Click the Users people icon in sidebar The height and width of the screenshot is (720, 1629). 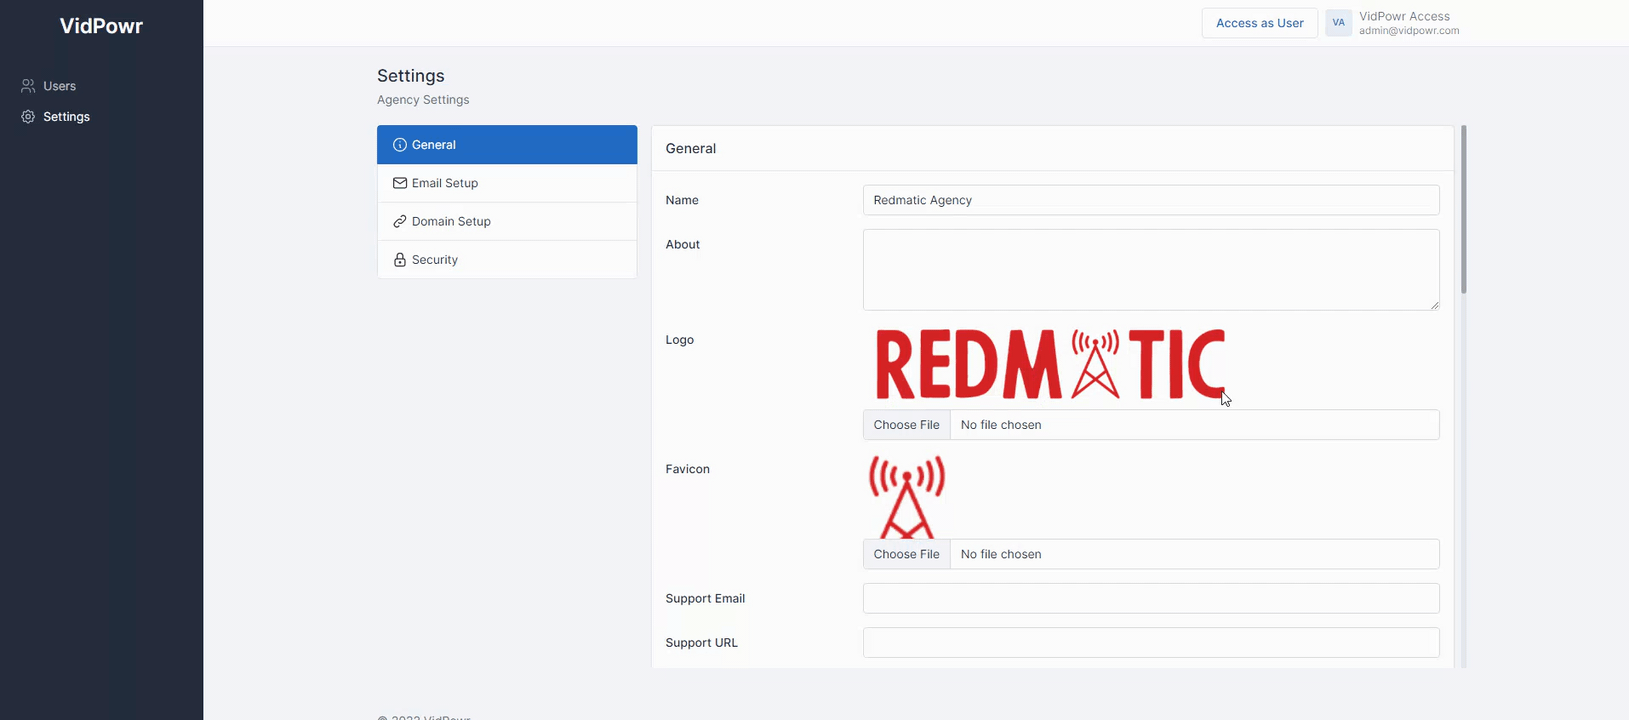pos(28,86)
